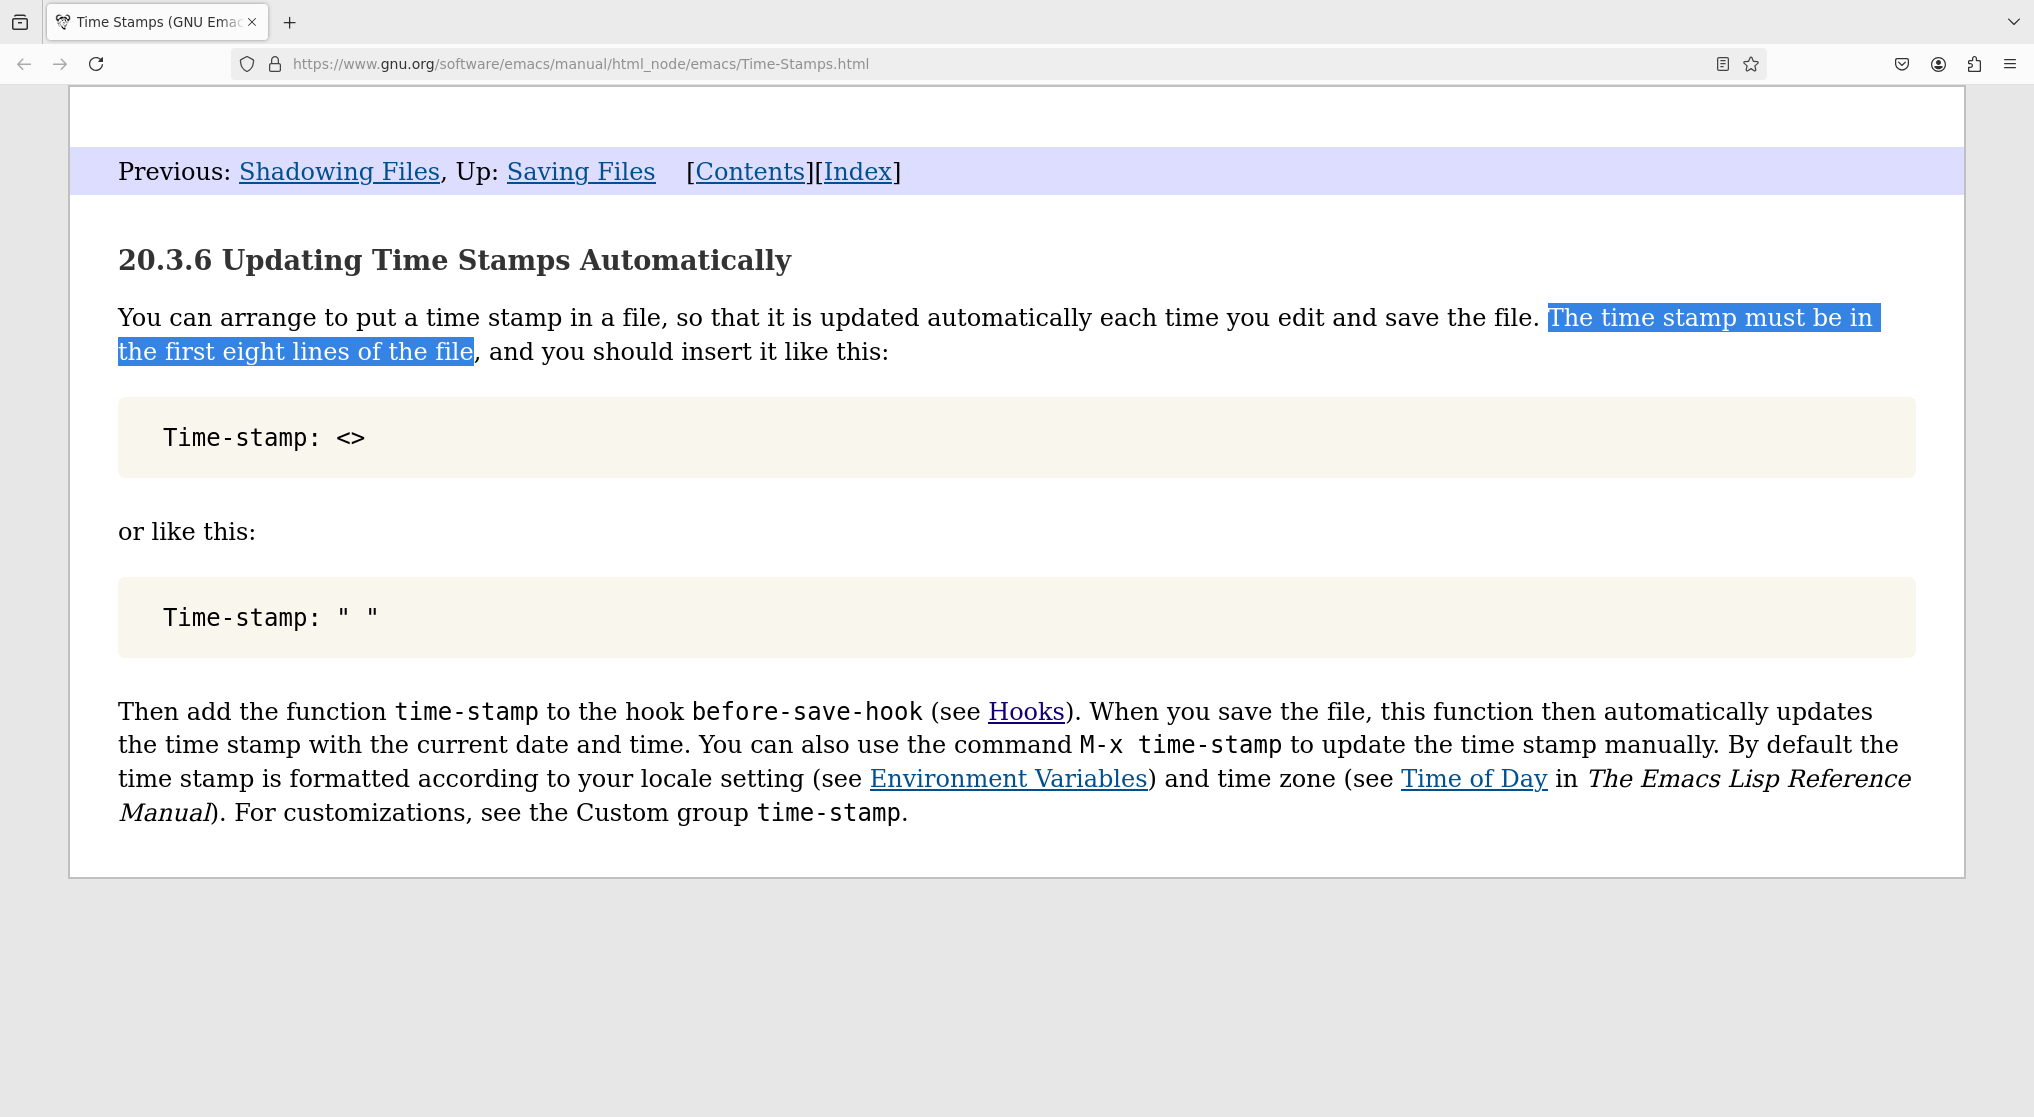
Task: Expand the list all tabs chevron
Action: pyautogui.click(x=2013, y=22)
